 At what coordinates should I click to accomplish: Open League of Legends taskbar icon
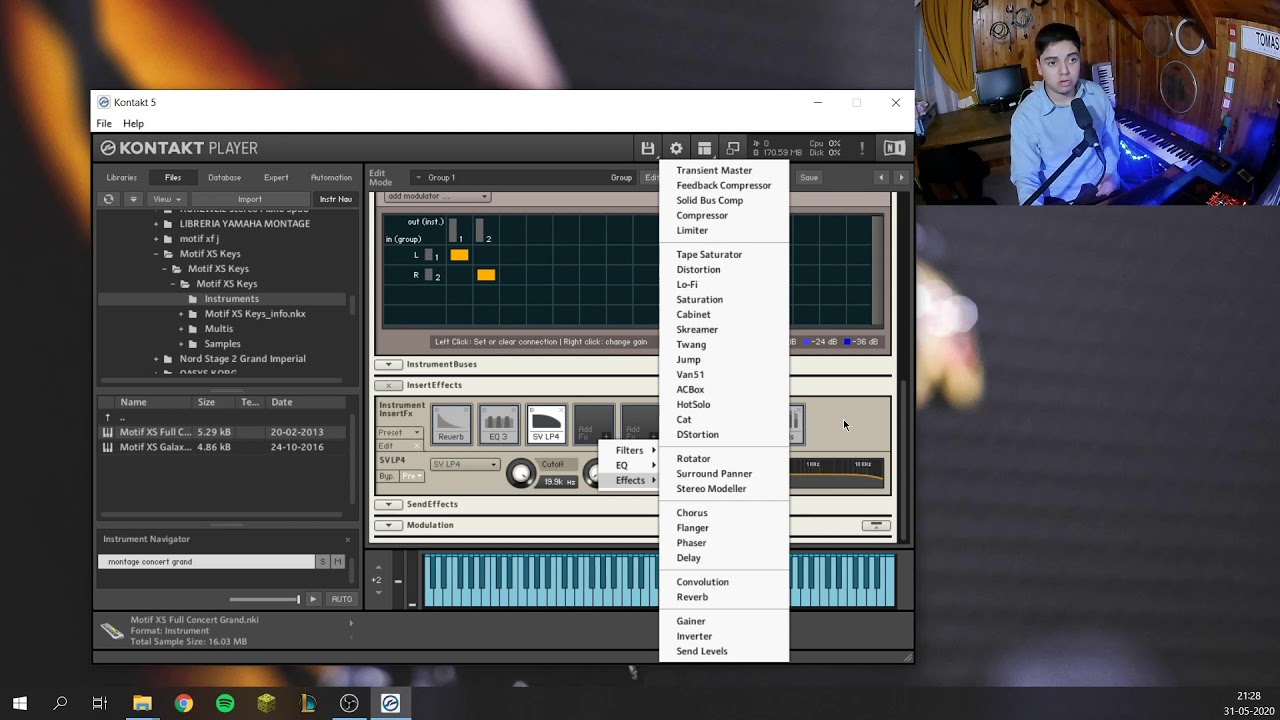[x=308, y=704]
